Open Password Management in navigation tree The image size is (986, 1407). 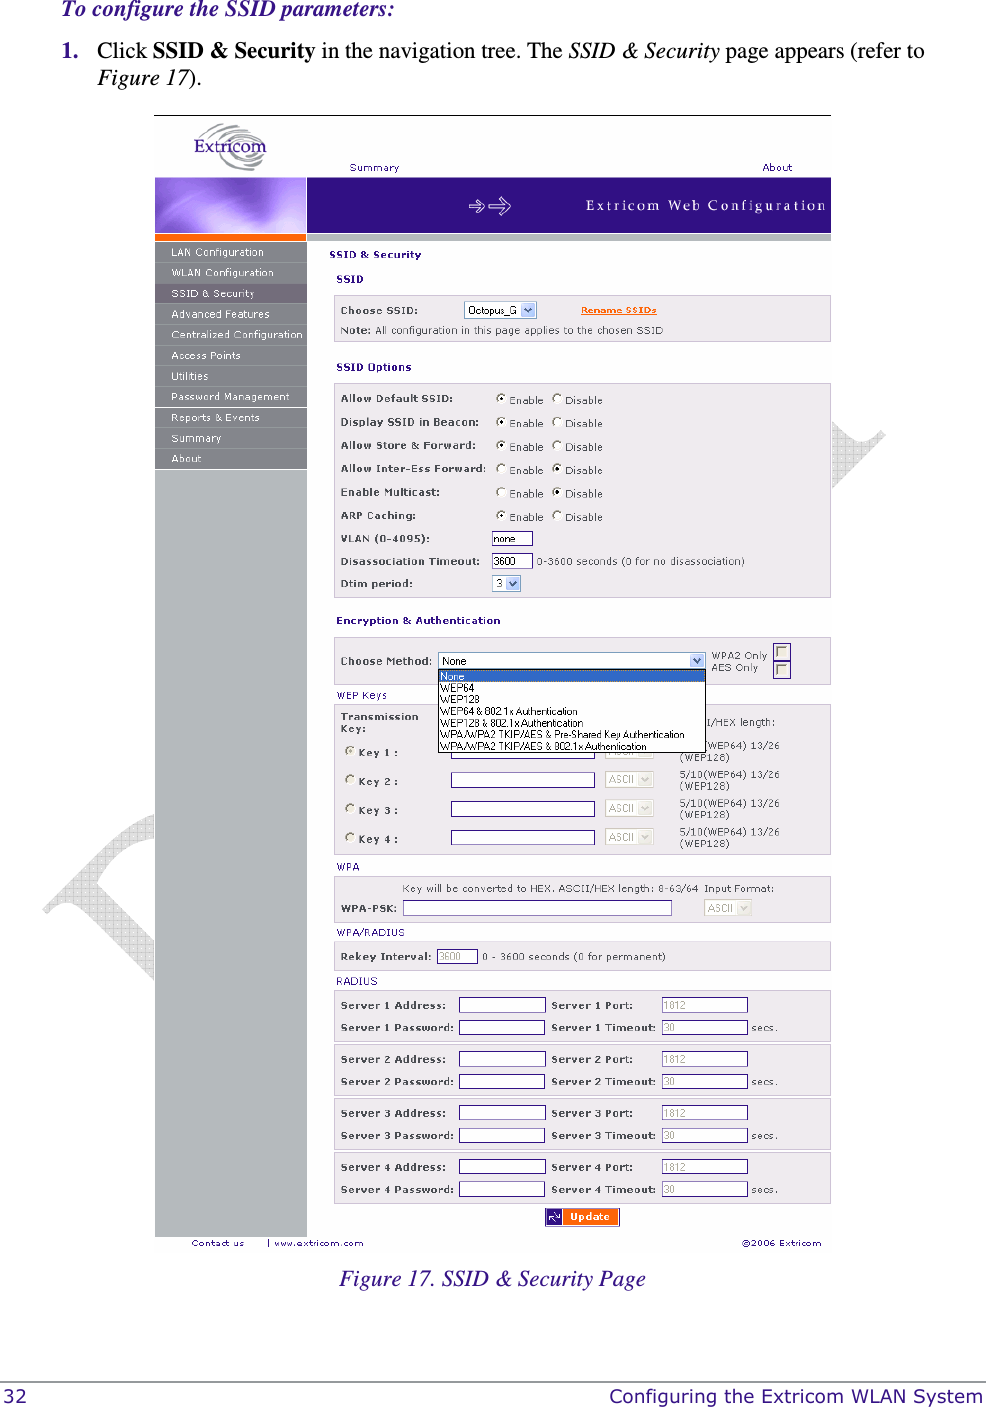click(x=231, y=397)
